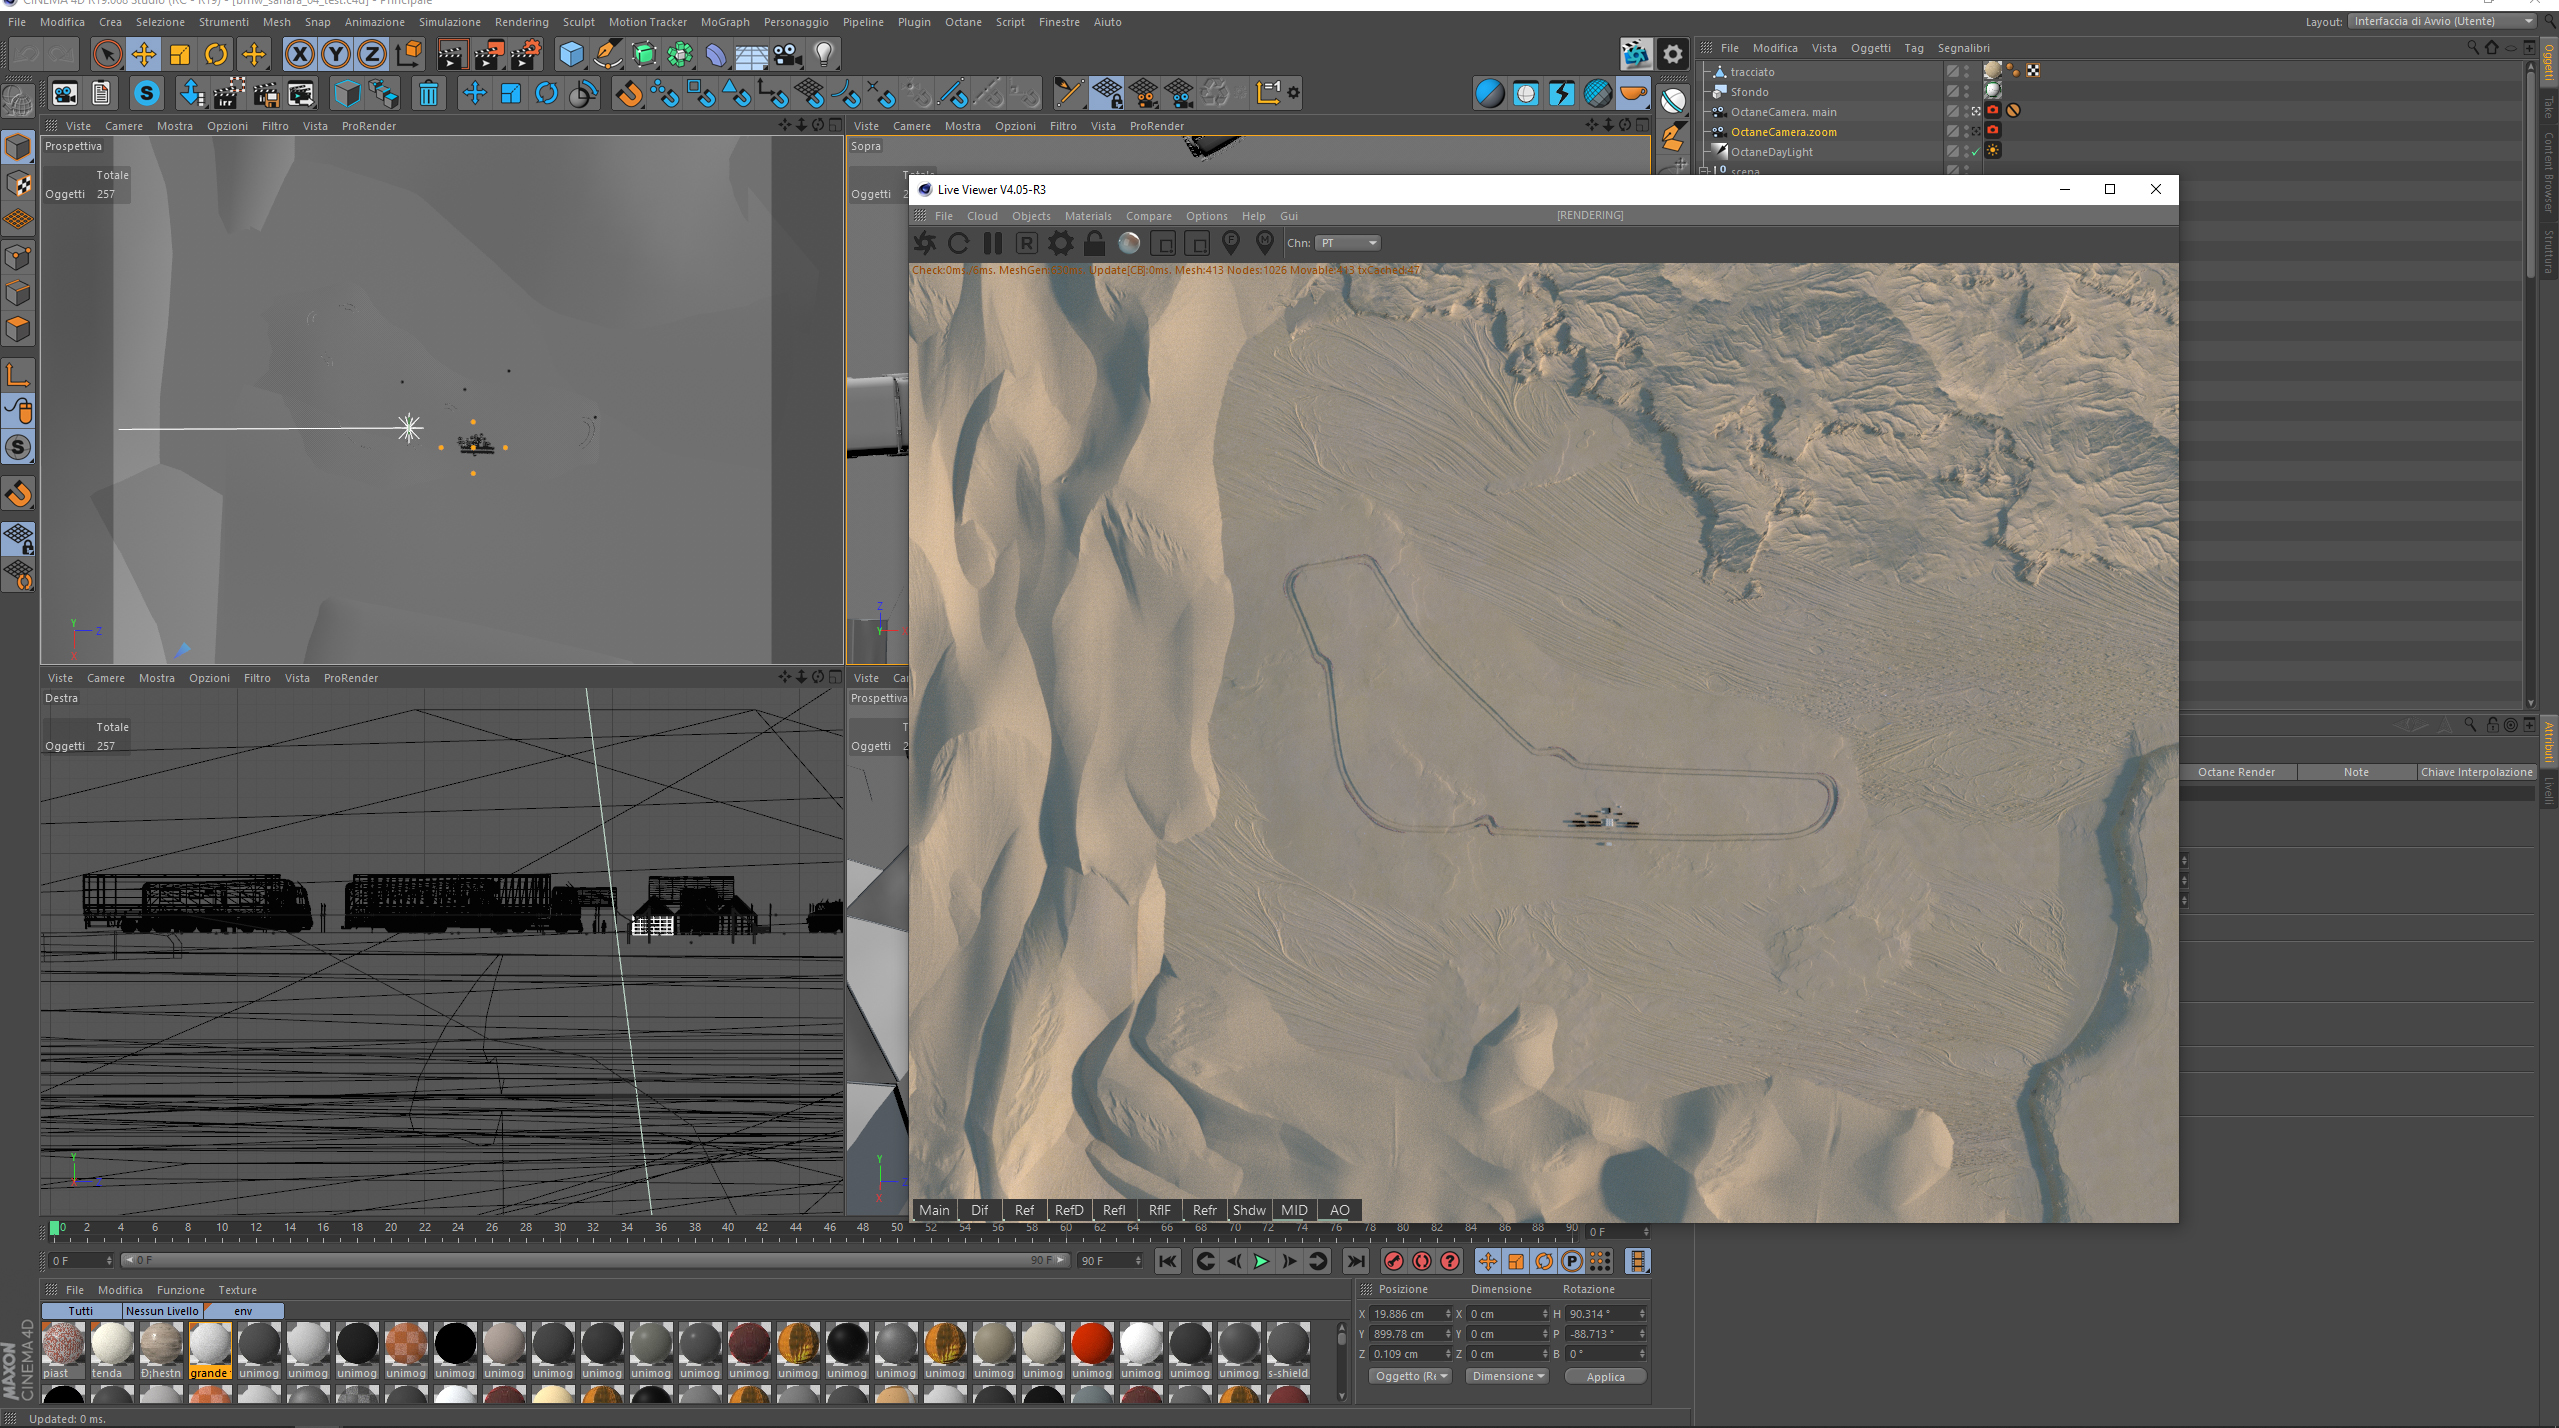Click the orange magnet snap icon
This screenshot has height=1428, width=2559.
[x=628, y=94]
